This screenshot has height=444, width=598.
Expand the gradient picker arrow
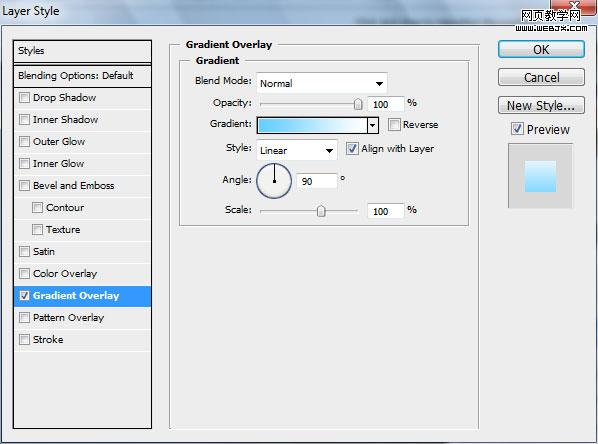[373, 125]
